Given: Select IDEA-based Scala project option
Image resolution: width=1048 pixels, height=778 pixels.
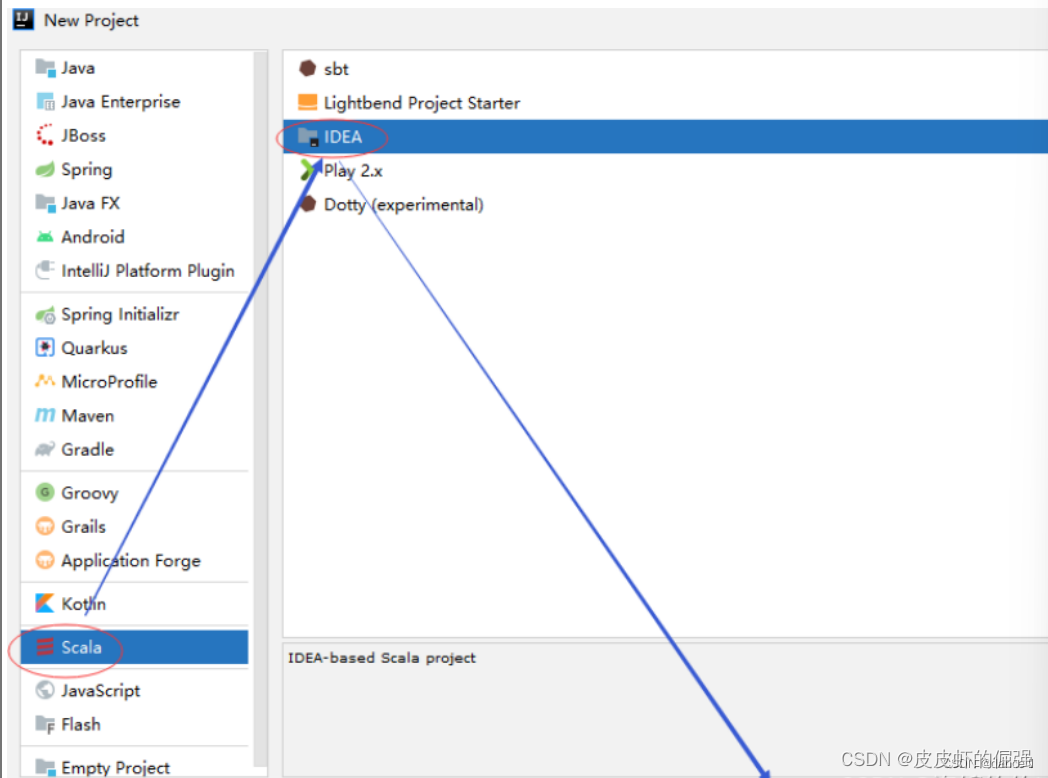Looking at the screenshot, I should point(665,136).
